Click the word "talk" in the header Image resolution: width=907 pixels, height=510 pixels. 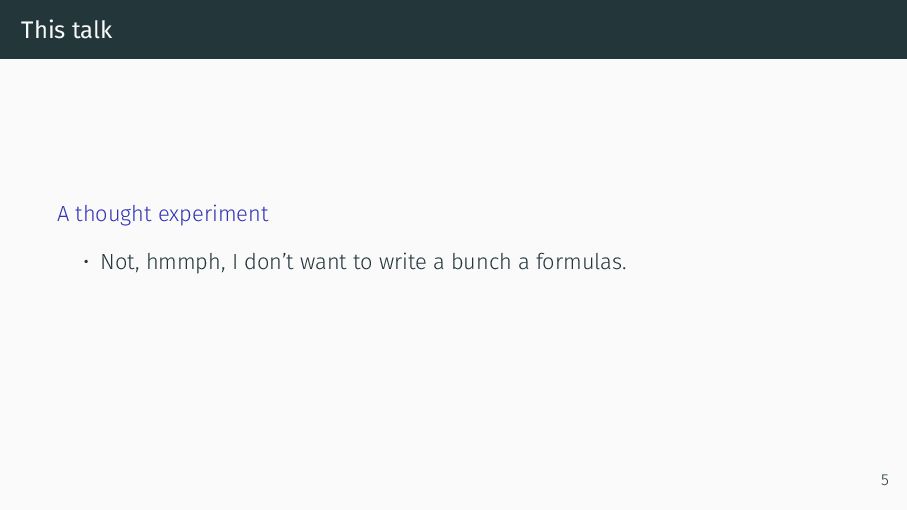91,30
